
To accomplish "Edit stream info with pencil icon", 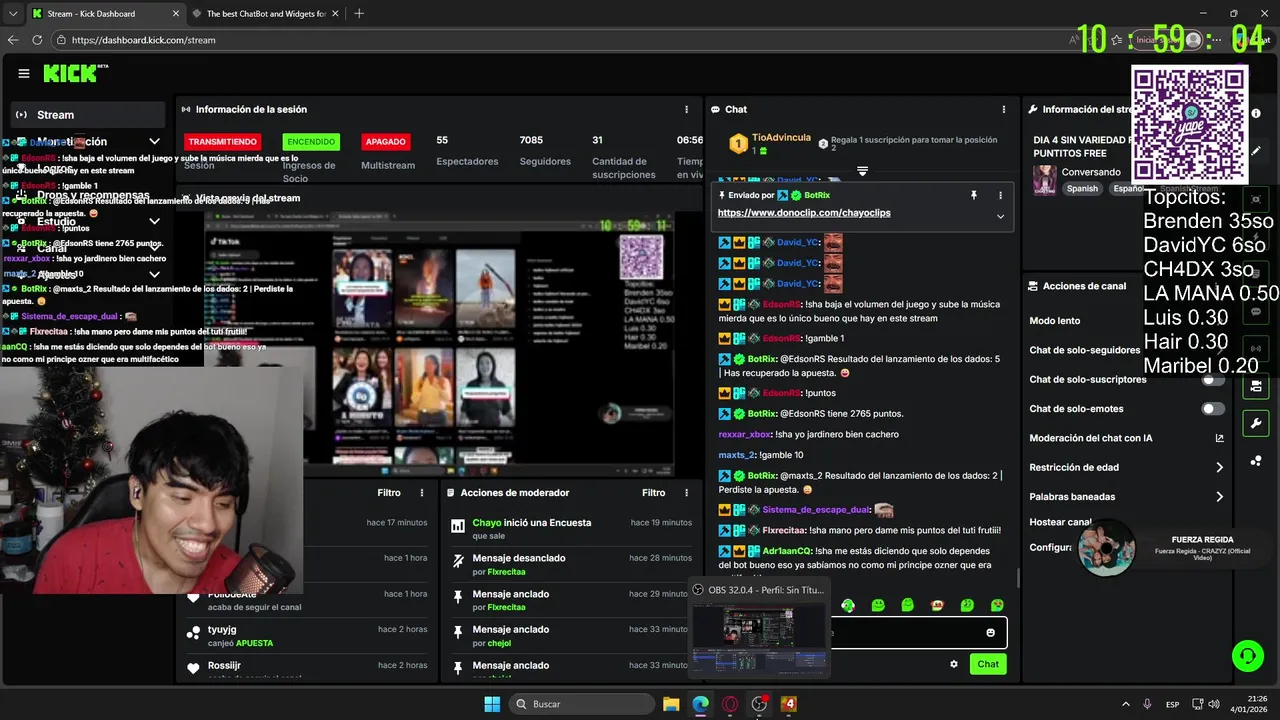I will (1256, 151).
